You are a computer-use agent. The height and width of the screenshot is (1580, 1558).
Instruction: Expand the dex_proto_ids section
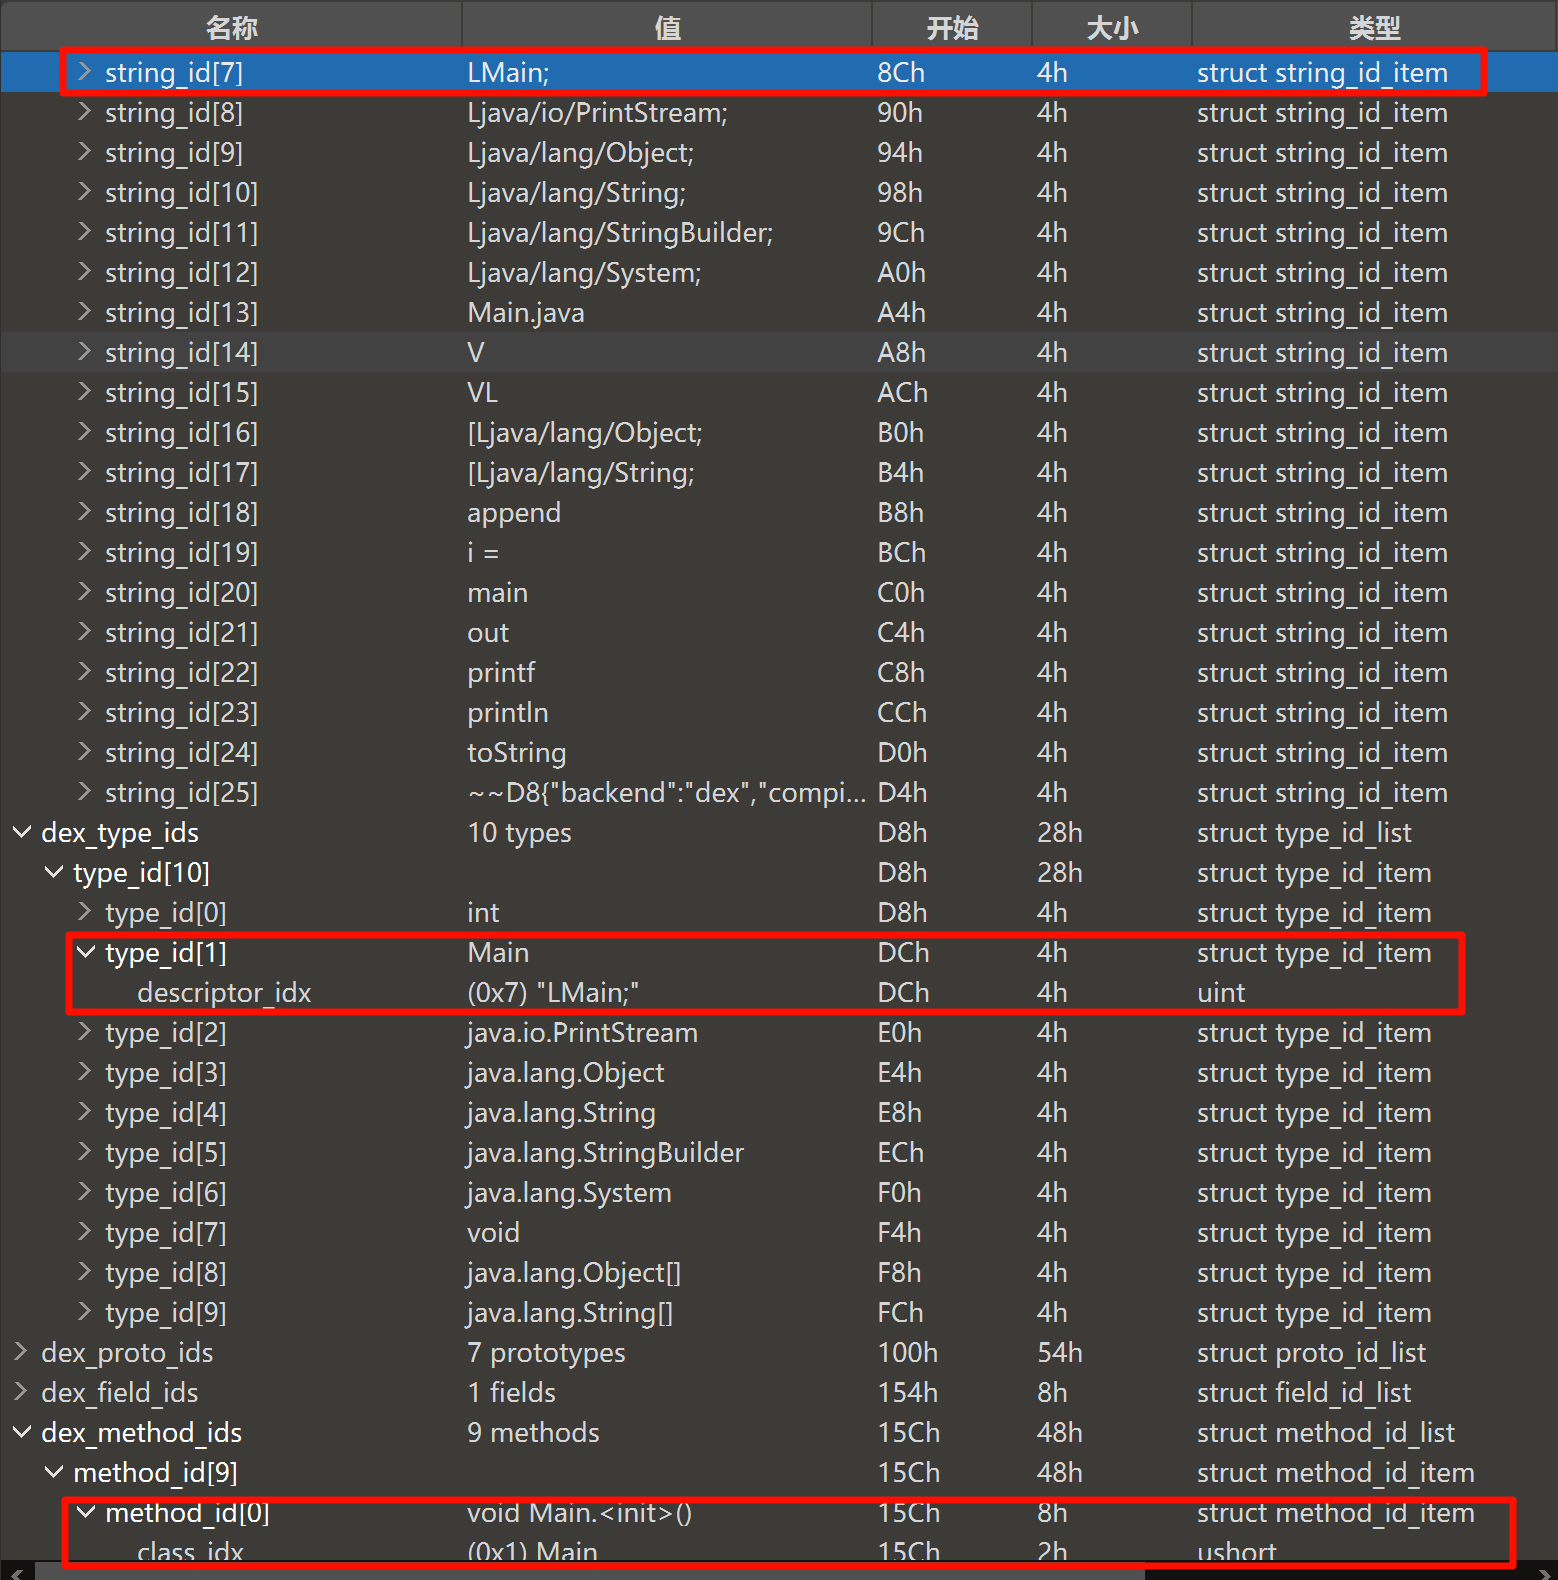pyautogui.click(x=21, y=1352)
